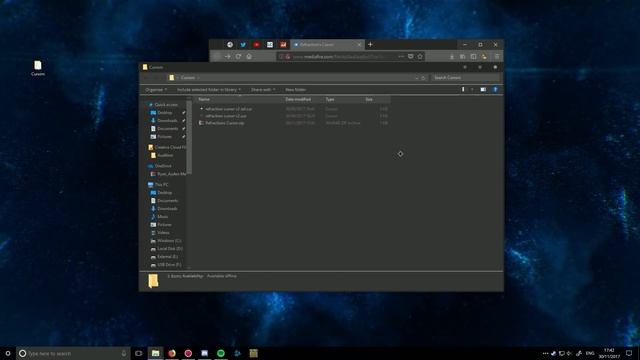Open the Share with dropdown
The height and width of the screenshot is (360, 640).
tap(263, 89)
